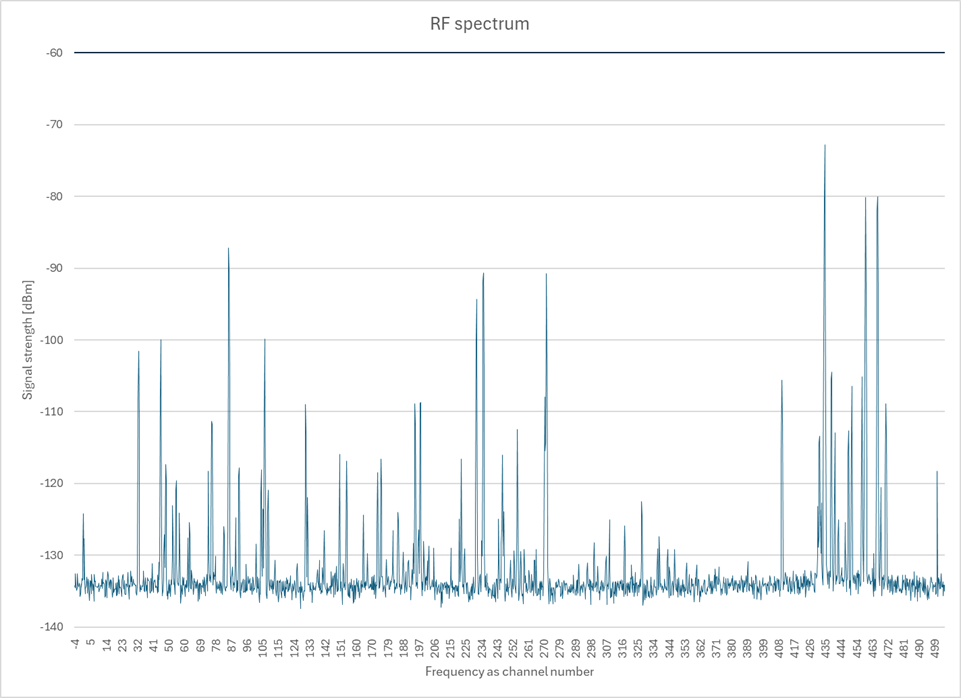
Task: Select channel label 32 on the horizontal axis
Action: (x=139, y=645)
